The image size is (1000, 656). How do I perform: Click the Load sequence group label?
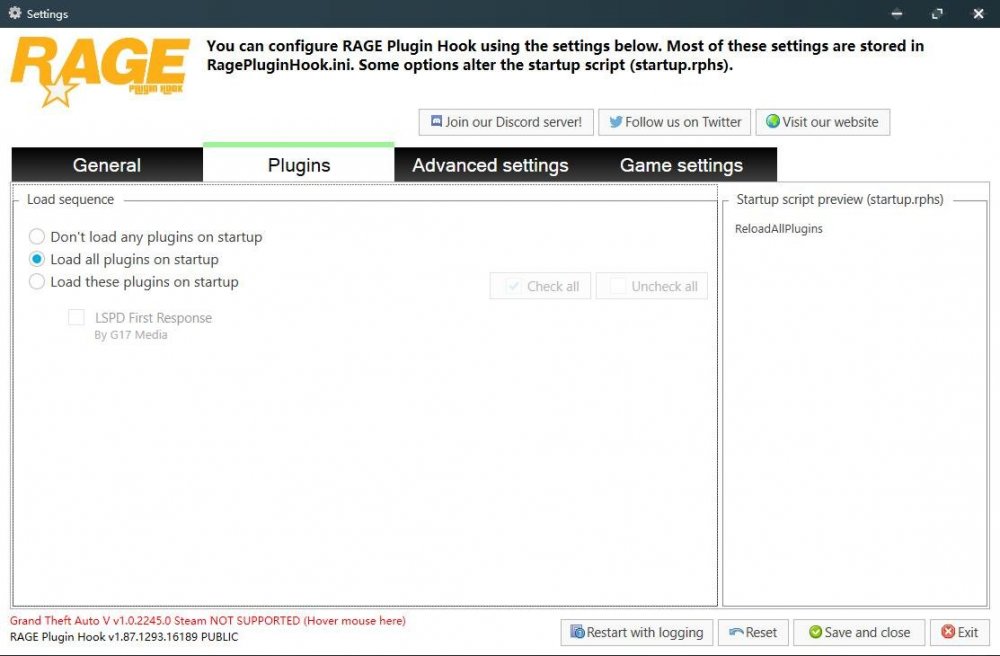point(70,200)
